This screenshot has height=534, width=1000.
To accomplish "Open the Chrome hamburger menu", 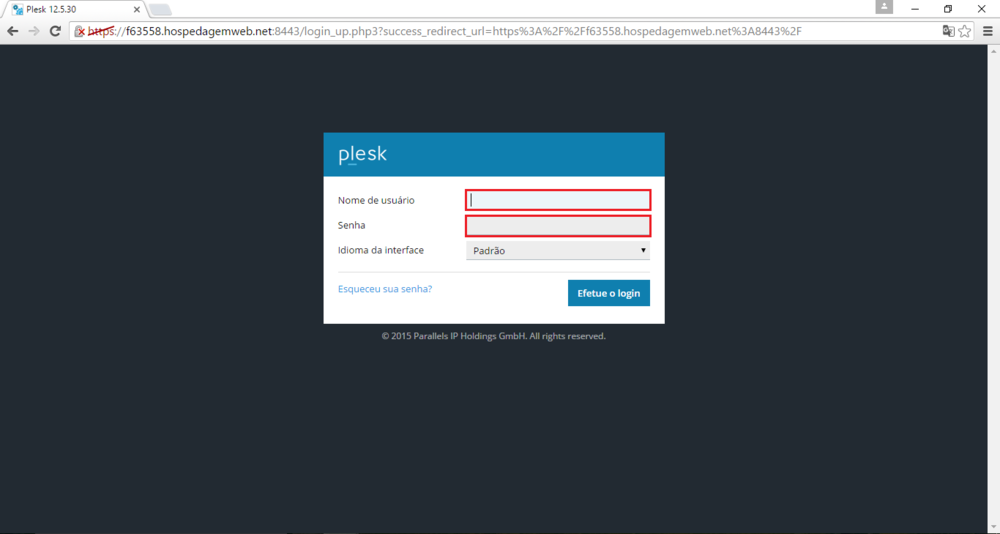I will [x=986, y=31].
